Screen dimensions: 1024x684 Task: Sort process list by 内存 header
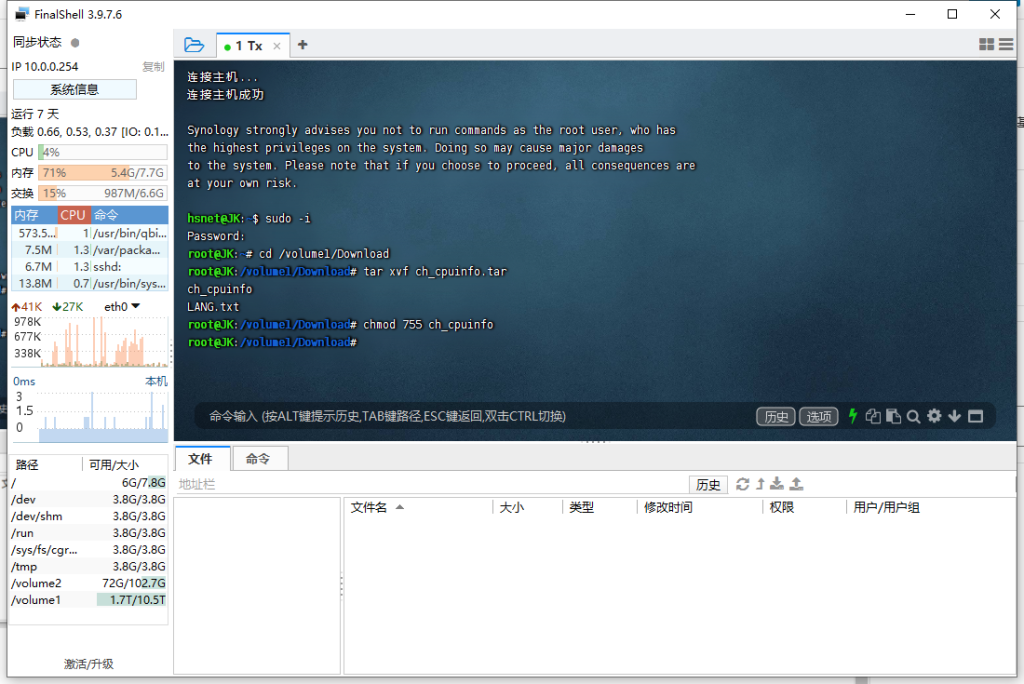(x=34, y=215)
